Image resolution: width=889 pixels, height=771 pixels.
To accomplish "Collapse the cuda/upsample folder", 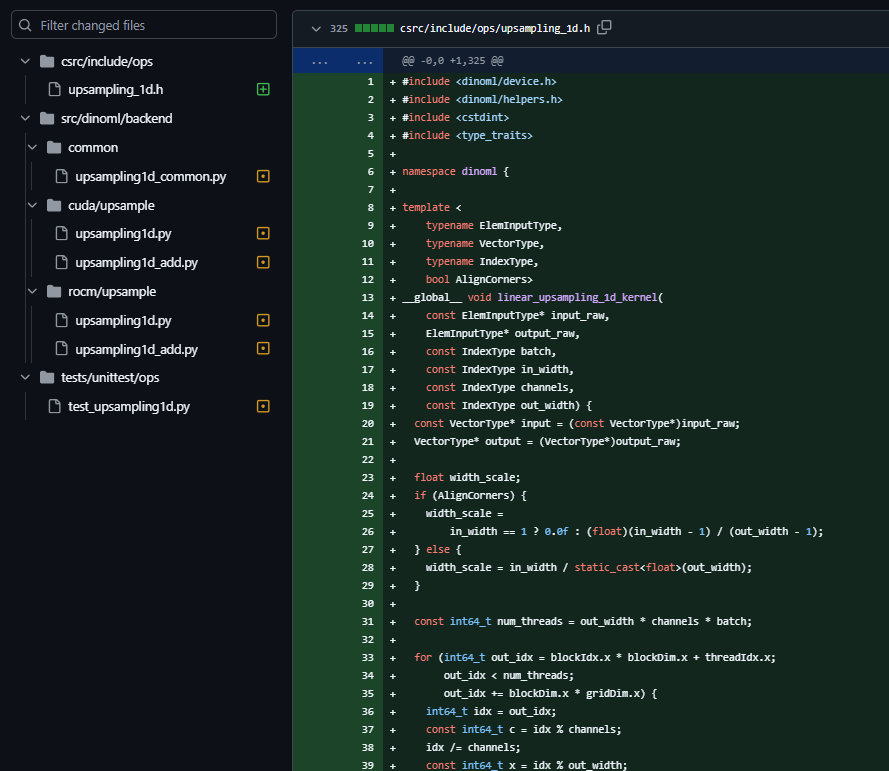I will click(x=32, y=205).
